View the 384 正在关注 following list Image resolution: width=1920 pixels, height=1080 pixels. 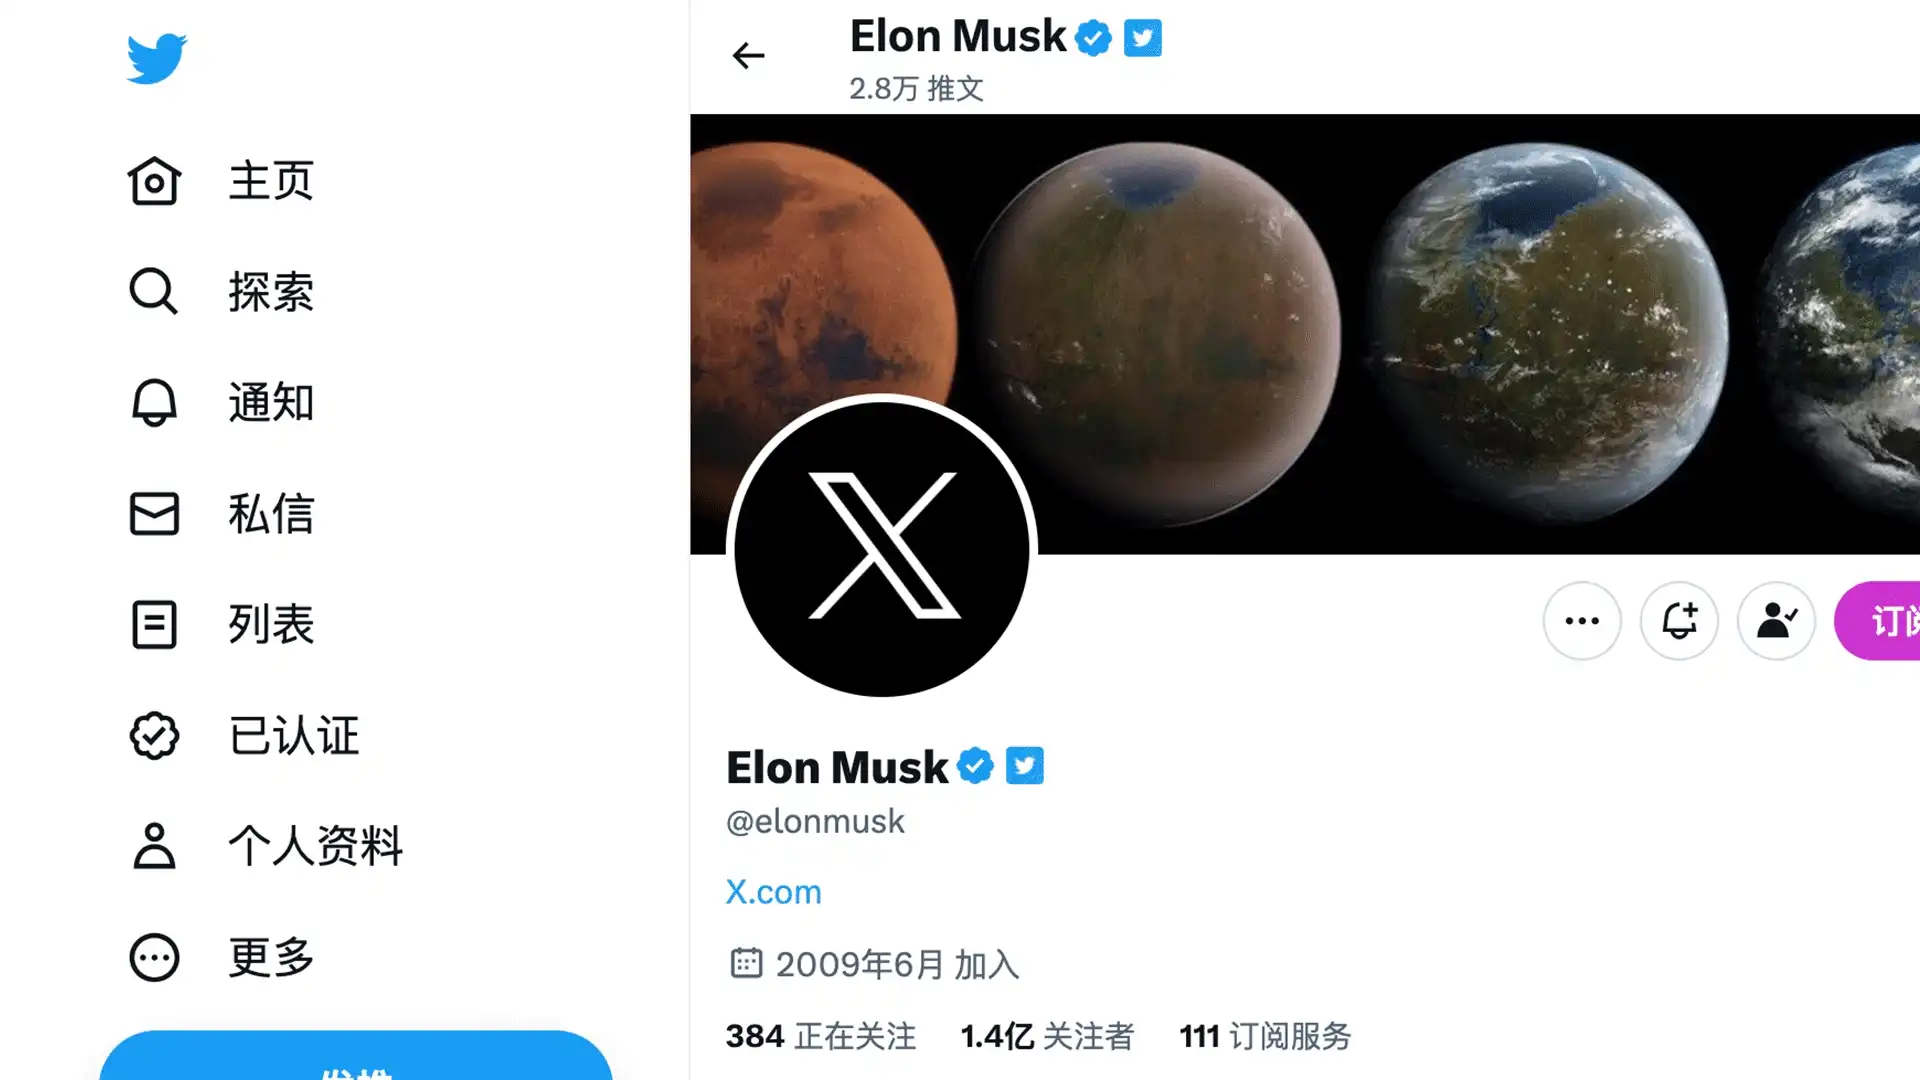tap(821, 1036)
